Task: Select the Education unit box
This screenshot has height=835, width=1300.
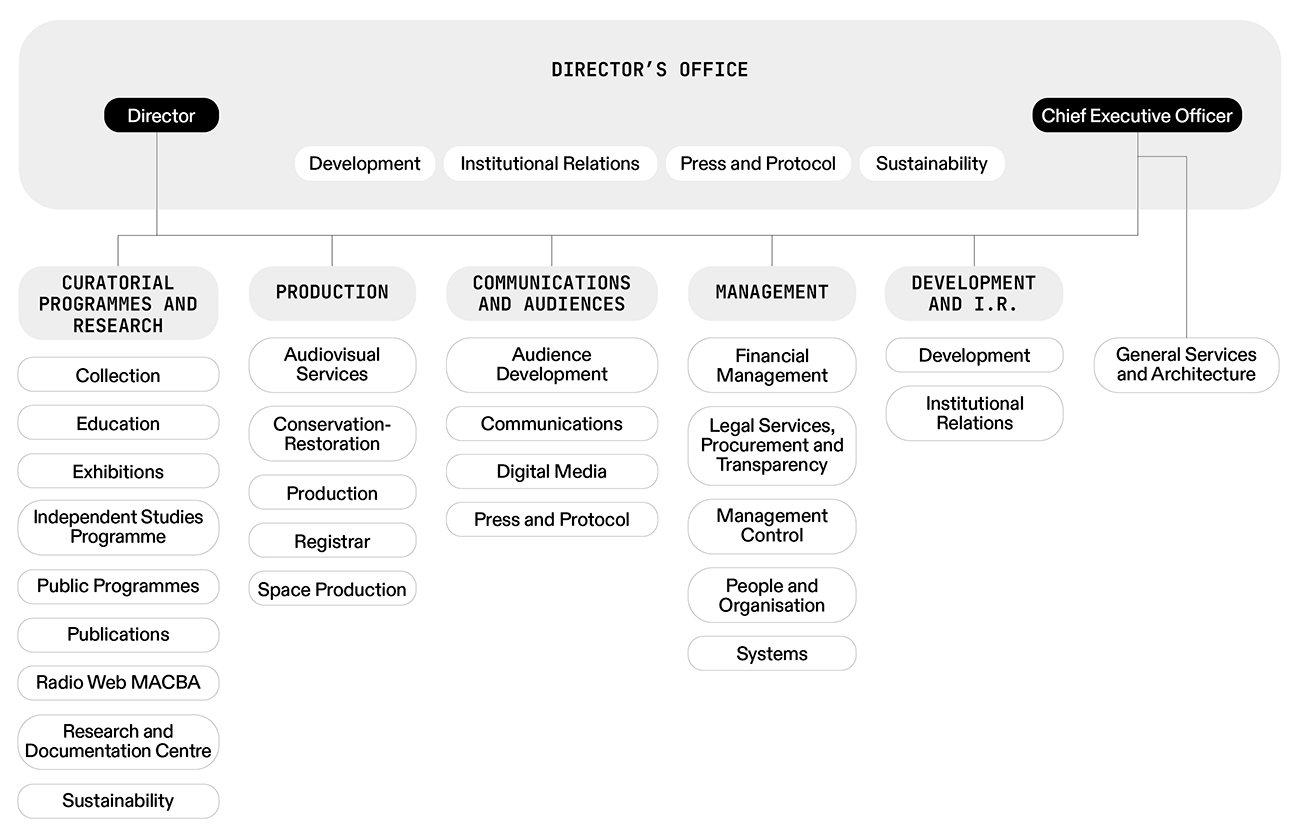Action: (x=118, y=424)
